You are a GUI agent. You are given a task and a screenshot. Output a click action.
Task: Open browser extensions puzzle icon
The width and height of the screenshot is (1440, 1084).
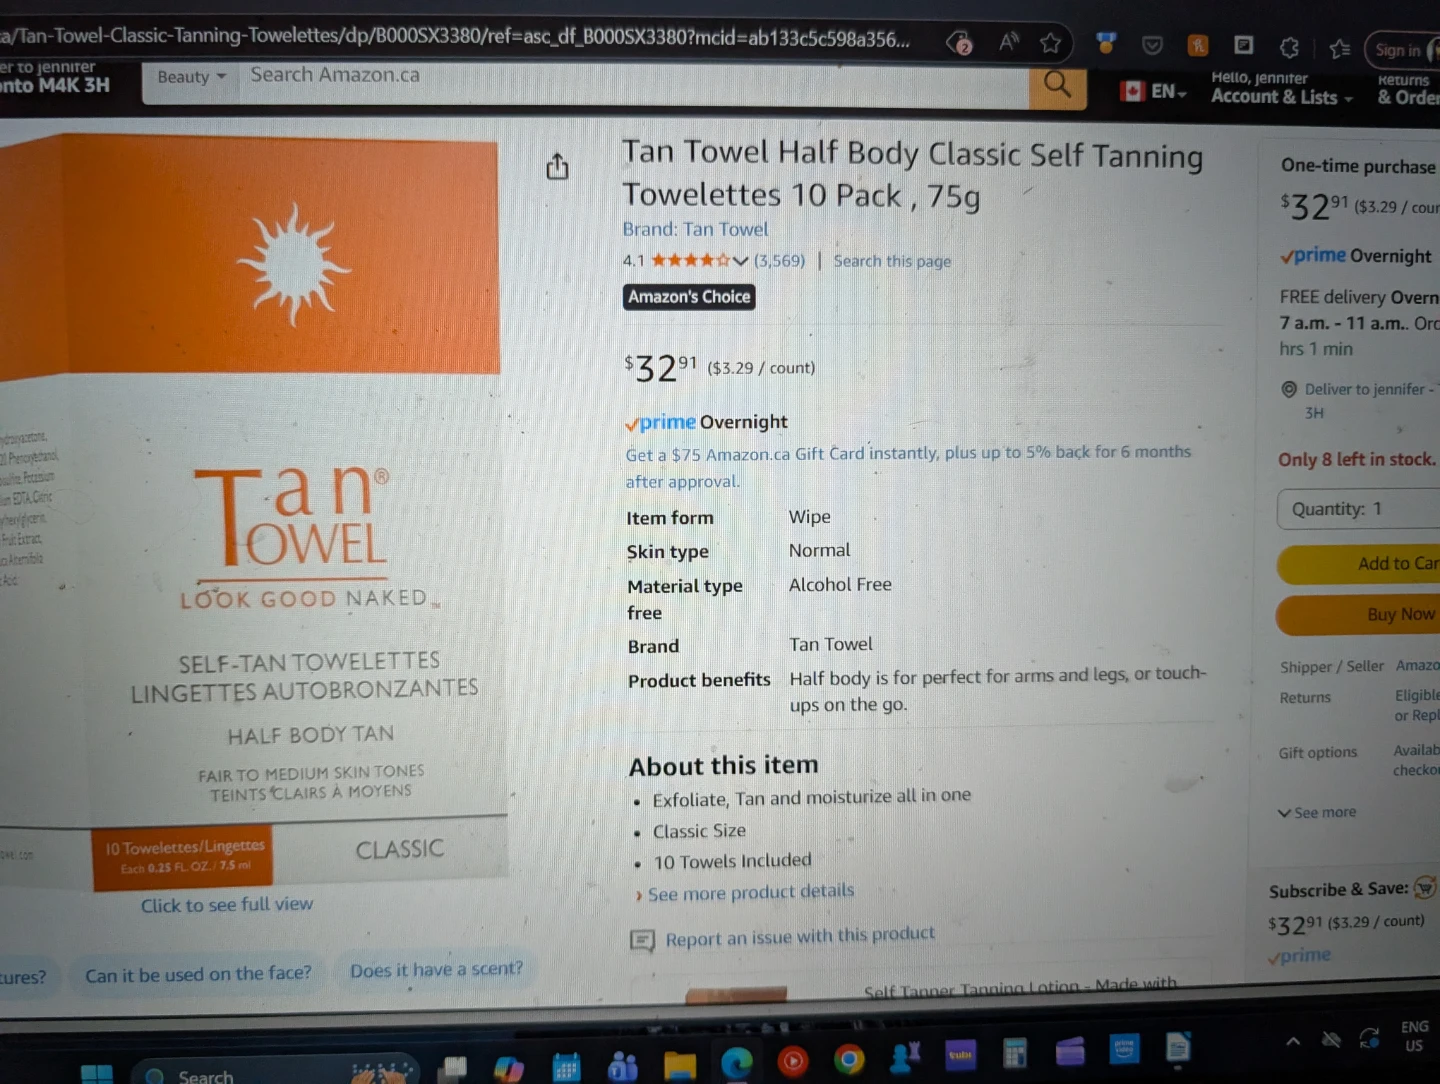(1289, 47)
